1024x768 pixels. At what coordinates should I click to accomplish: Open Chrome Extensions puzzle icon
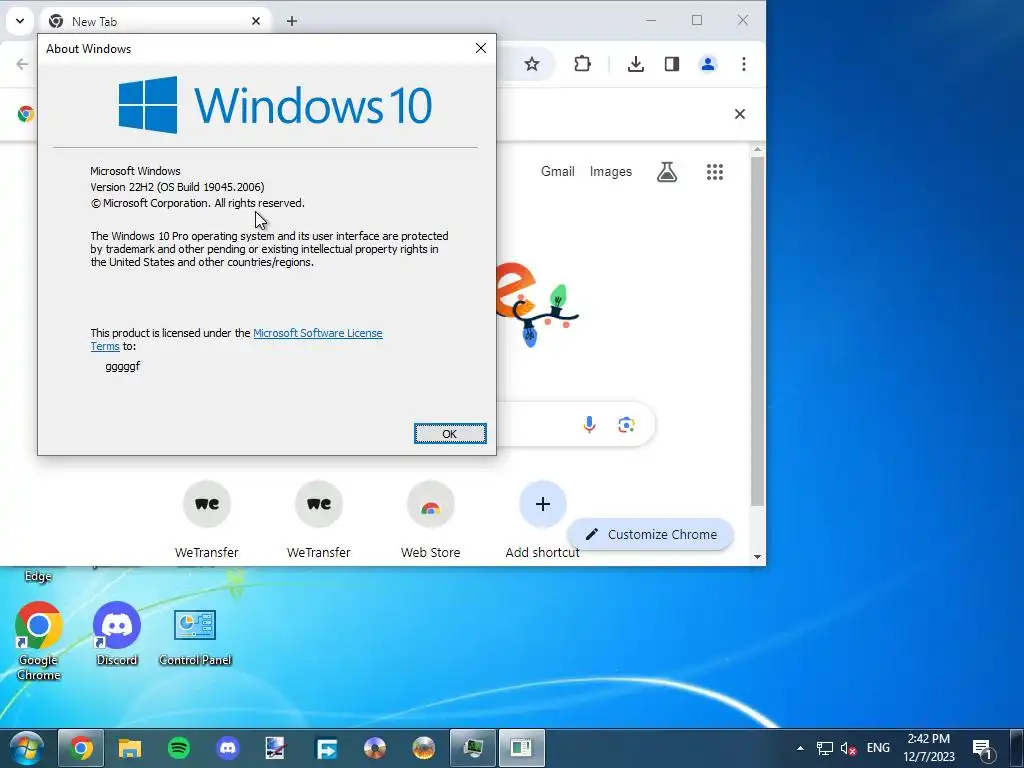pos(582,64)
